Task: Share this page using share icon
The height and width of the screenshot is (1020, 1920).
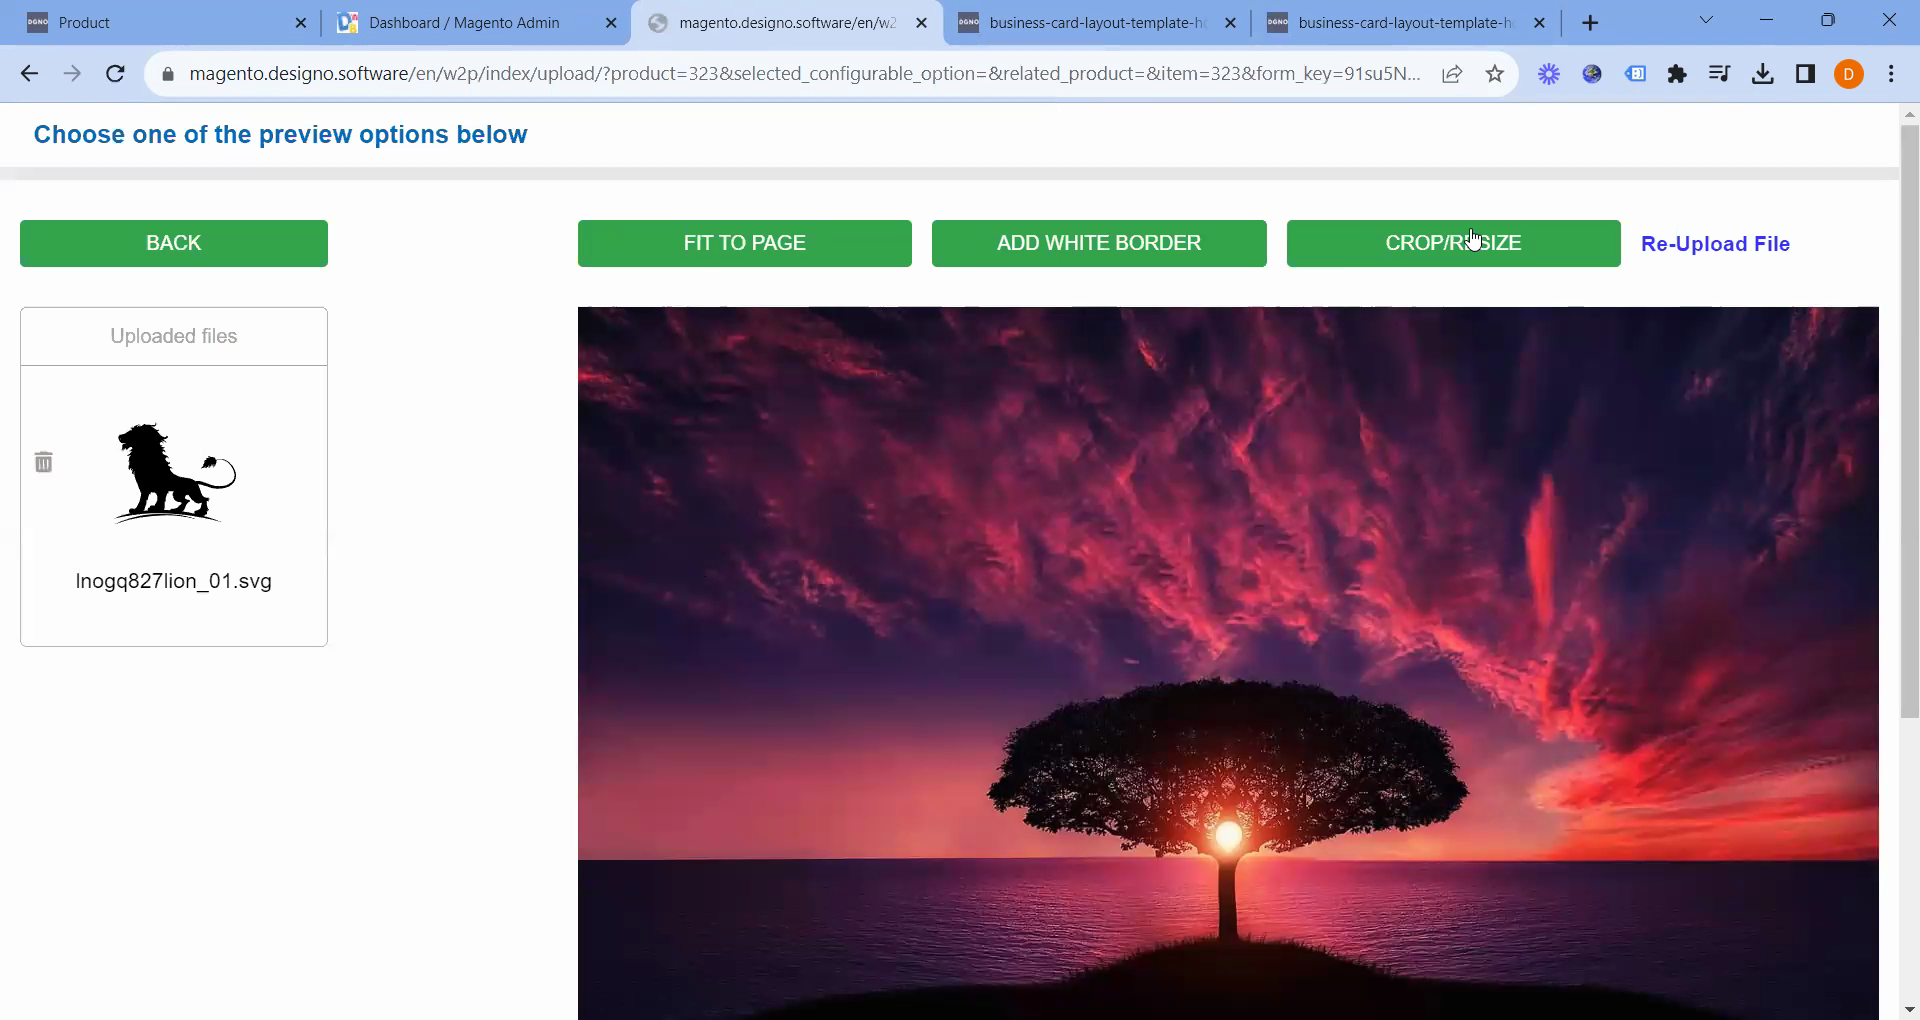Action: (1452, 73)
